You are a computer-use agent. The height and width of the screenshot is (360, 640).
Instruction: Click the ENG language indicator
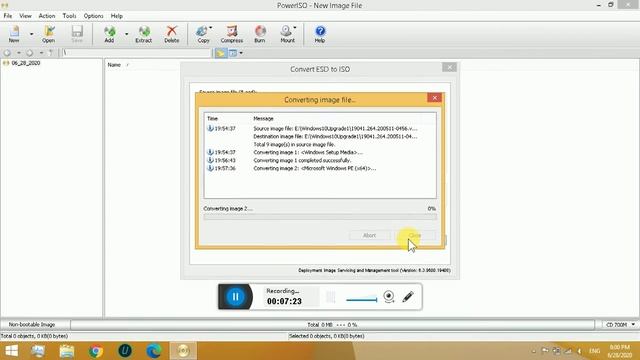(595, 351)
